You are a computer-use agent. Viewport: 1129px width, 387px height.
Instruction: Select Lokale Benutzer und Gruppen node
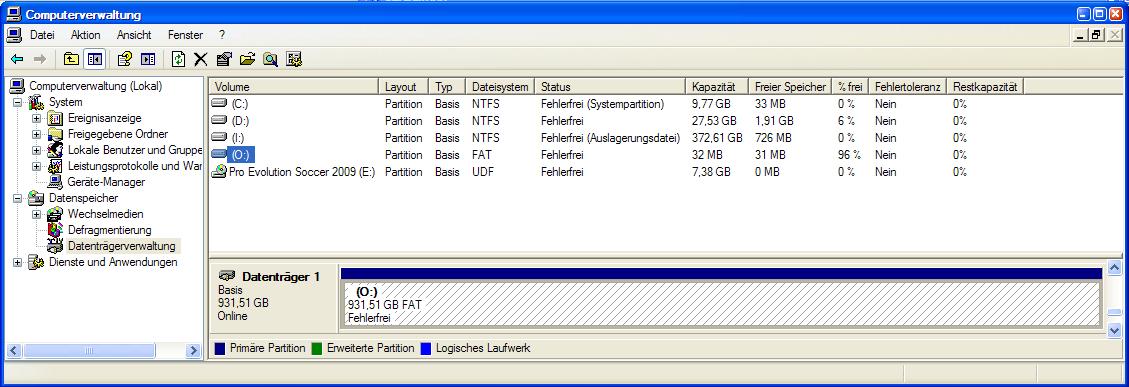(x=134, y=150)
